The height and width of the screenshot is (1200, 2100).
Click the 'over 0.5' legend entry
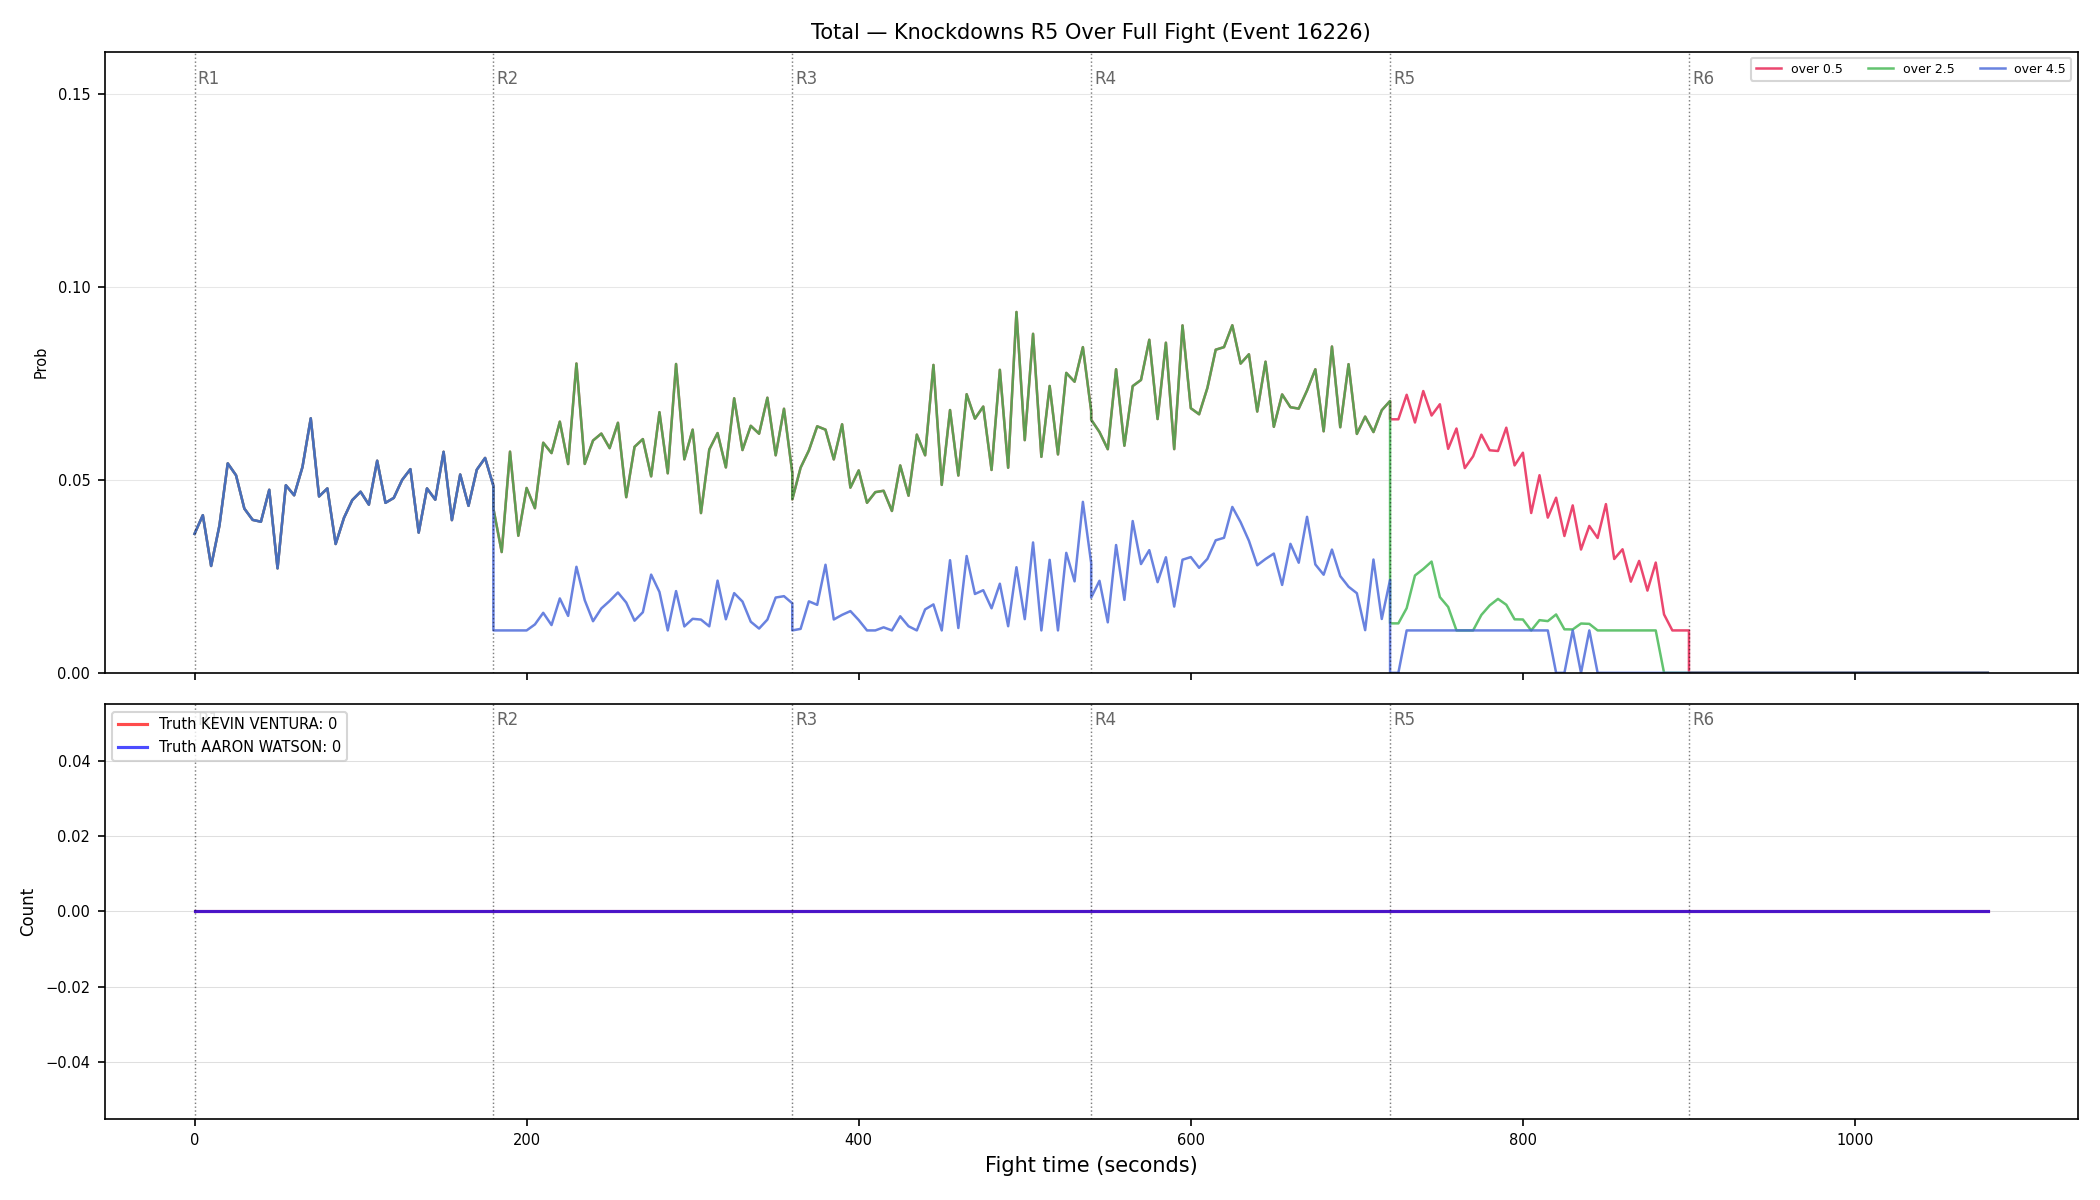[x=1799, y=69]
